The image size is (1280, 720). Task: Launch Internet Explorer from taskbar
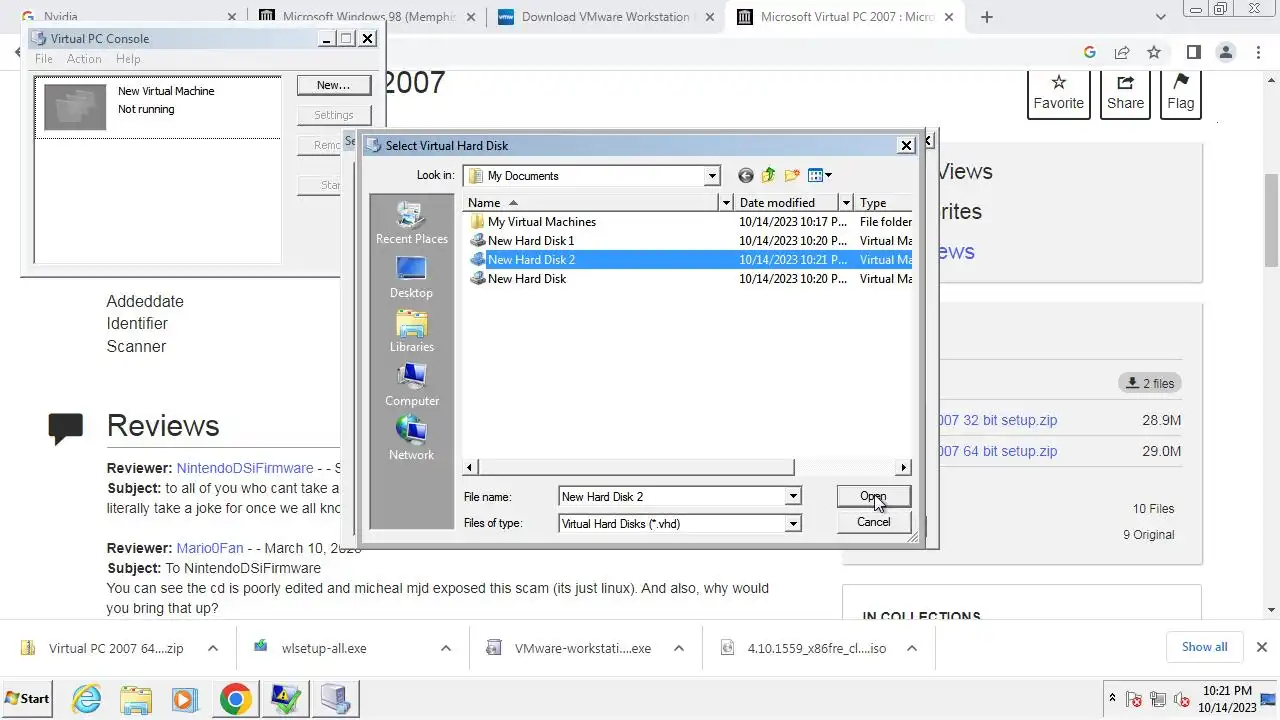pyautogui.click(x=87, y=698)
